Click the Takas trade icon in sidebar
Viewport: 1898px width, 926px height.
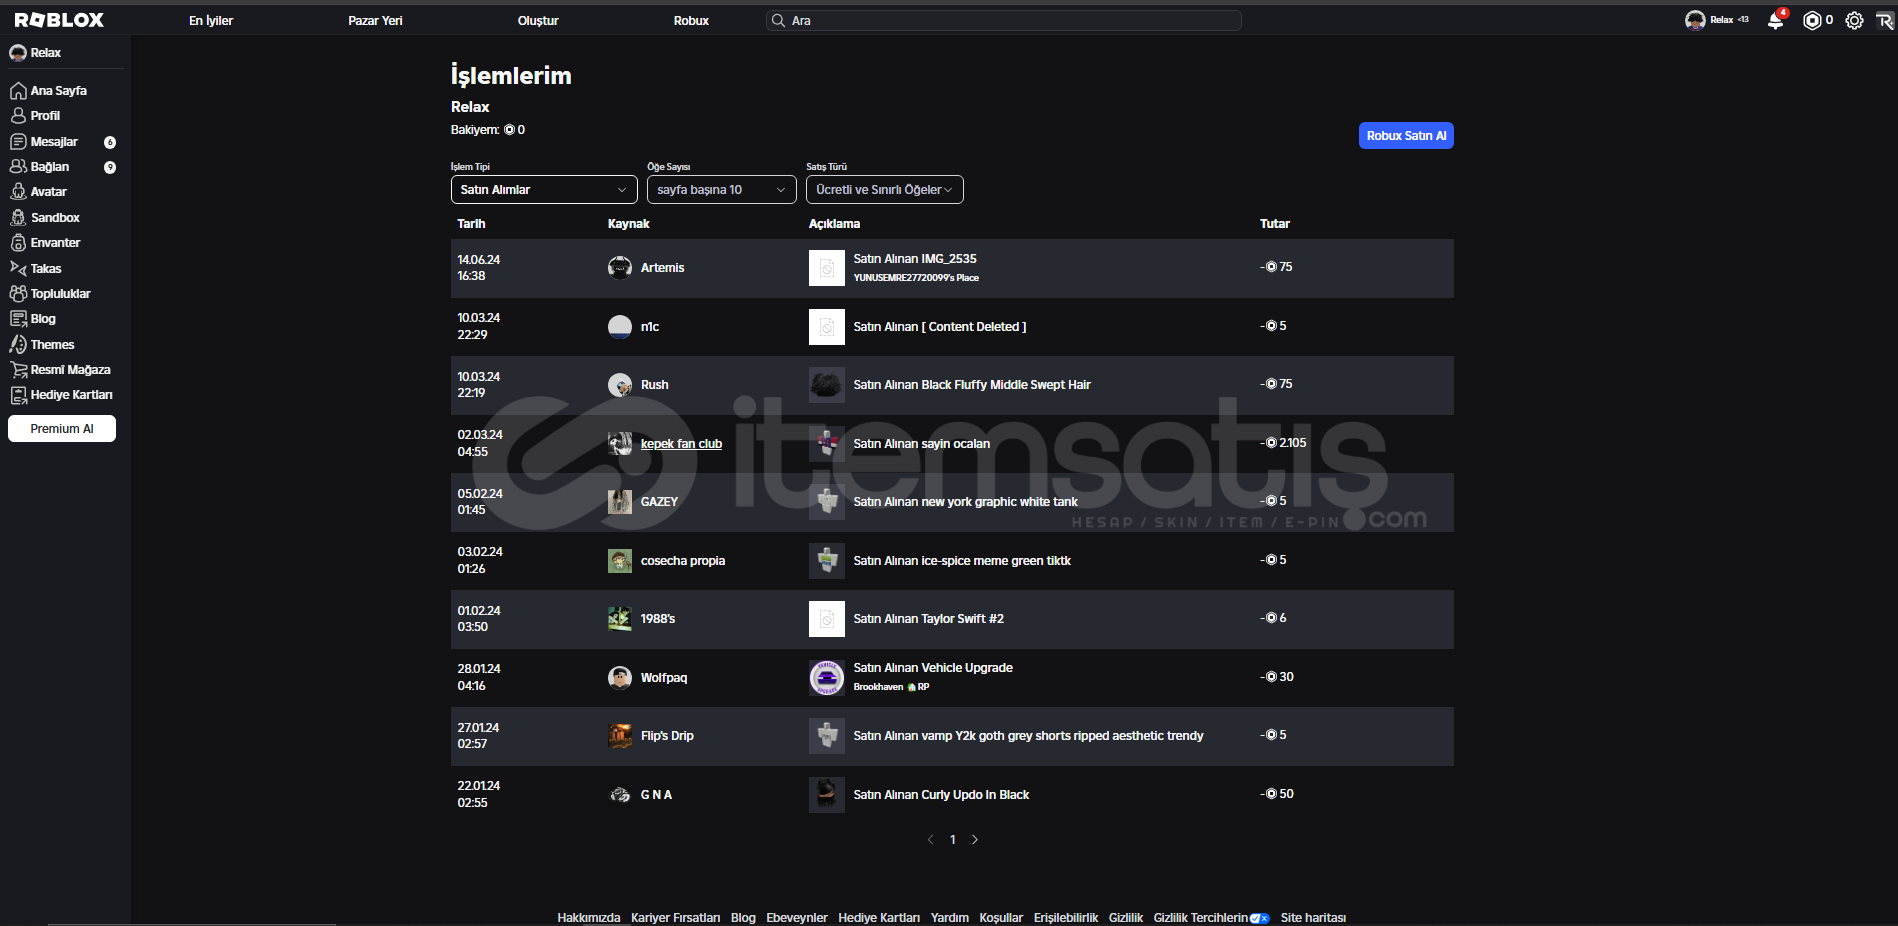18,269
